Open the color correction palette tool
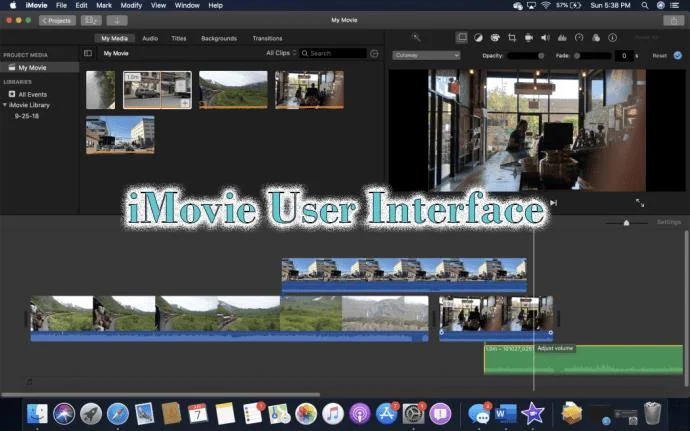 [x=495, y=38]
